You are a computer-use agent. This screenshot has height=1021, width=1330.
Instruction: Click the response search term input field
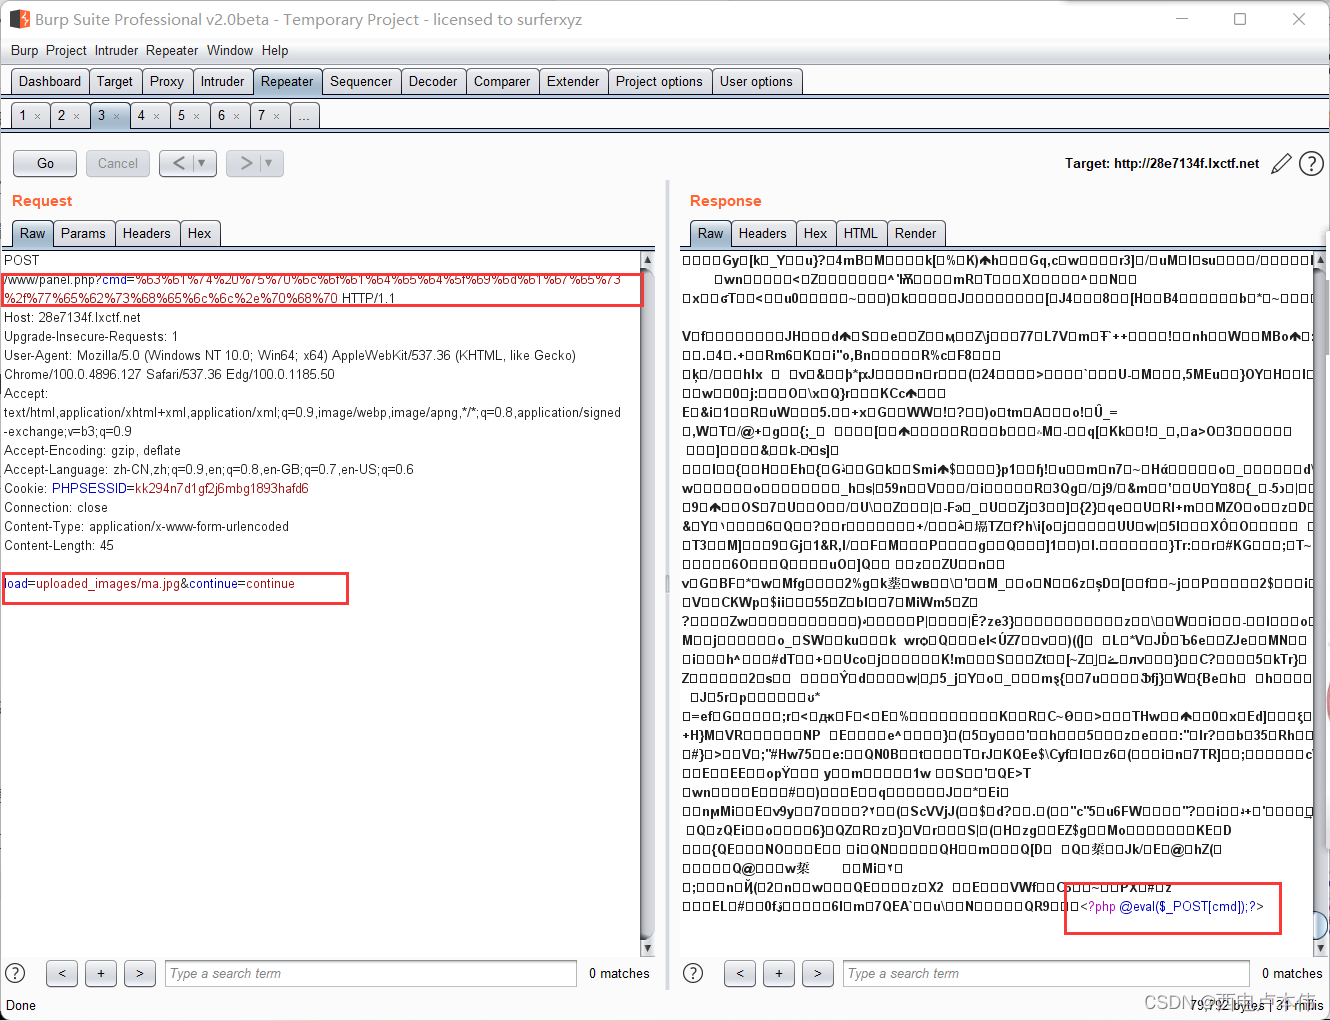[1048, 973]
